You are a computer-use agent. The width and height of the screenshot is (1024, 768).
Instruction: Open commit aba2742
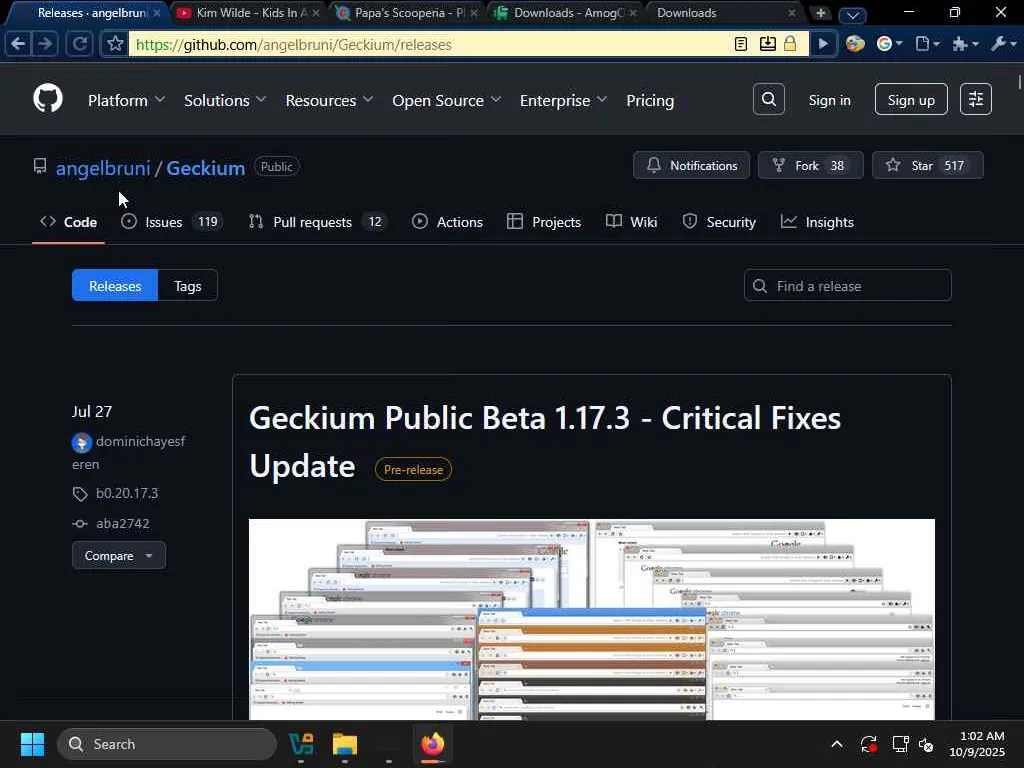point(123,523)
